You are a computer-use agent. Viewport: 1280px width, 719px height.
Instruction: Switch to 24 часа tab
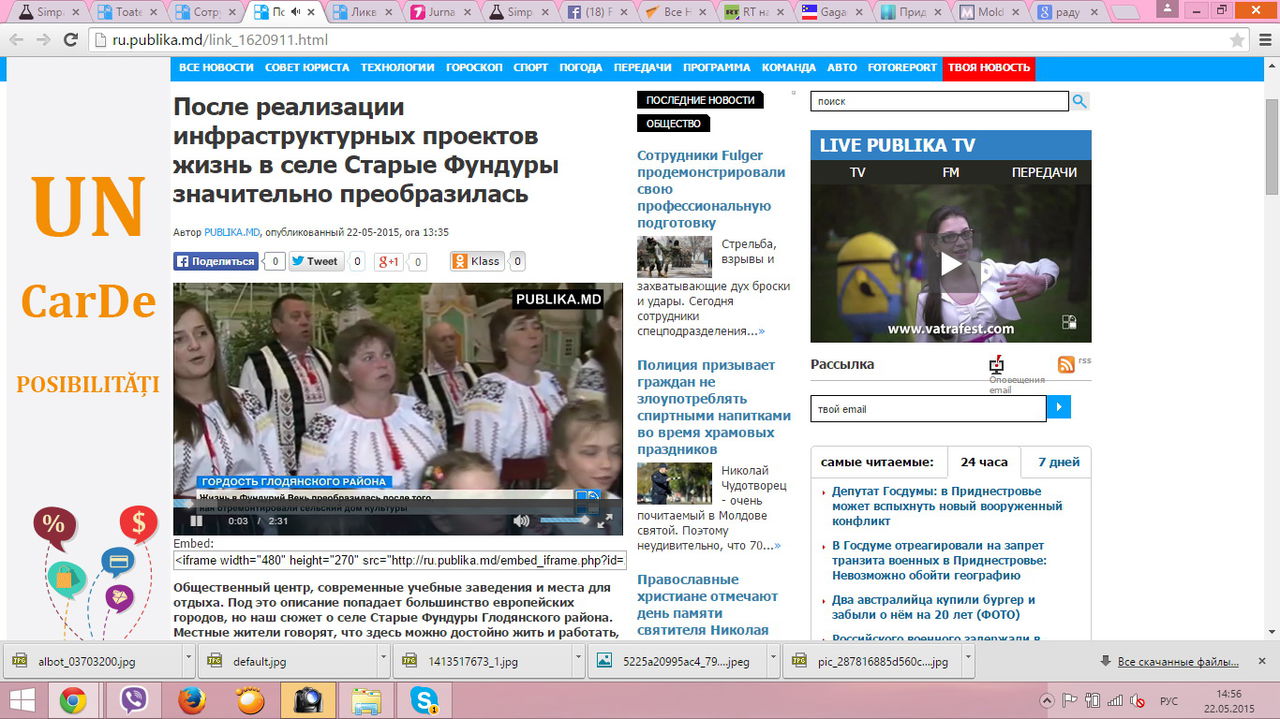(984, 462)
